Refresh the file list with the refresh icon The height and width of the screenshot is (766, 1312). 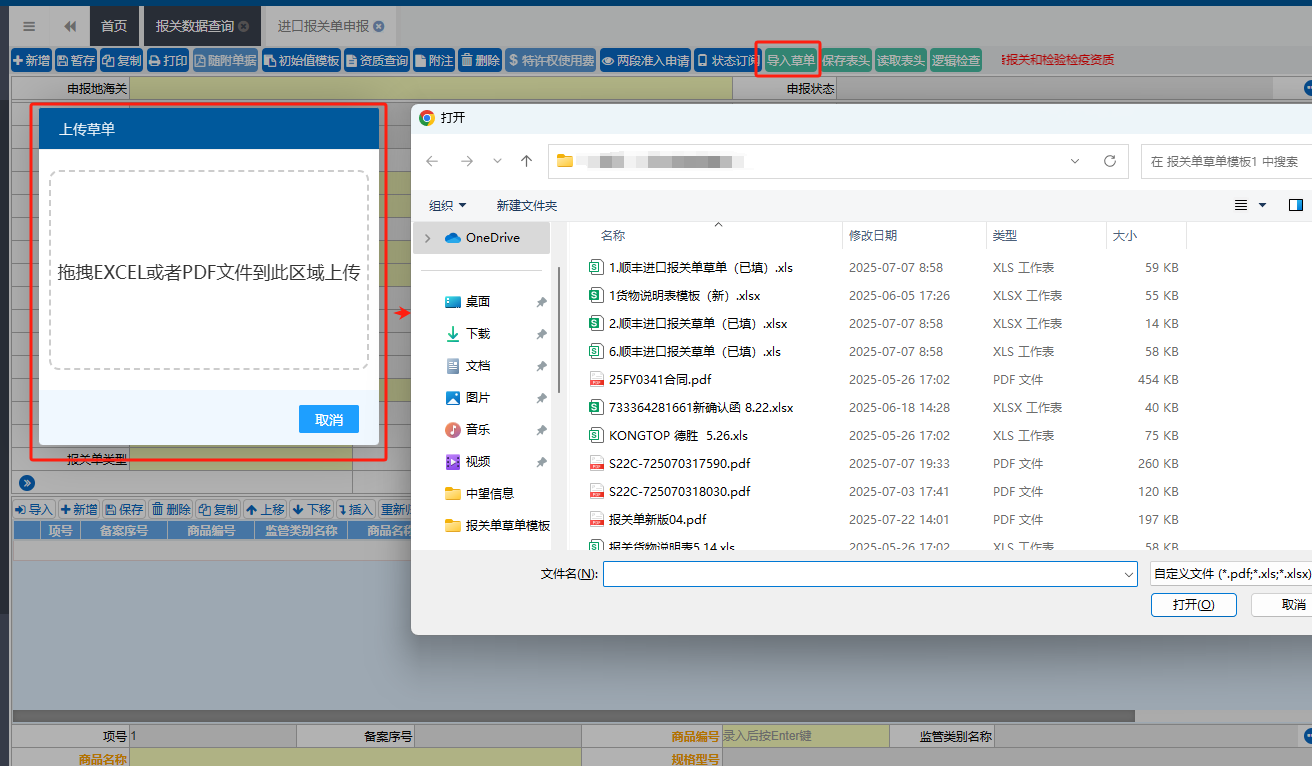click(1110, 160)
